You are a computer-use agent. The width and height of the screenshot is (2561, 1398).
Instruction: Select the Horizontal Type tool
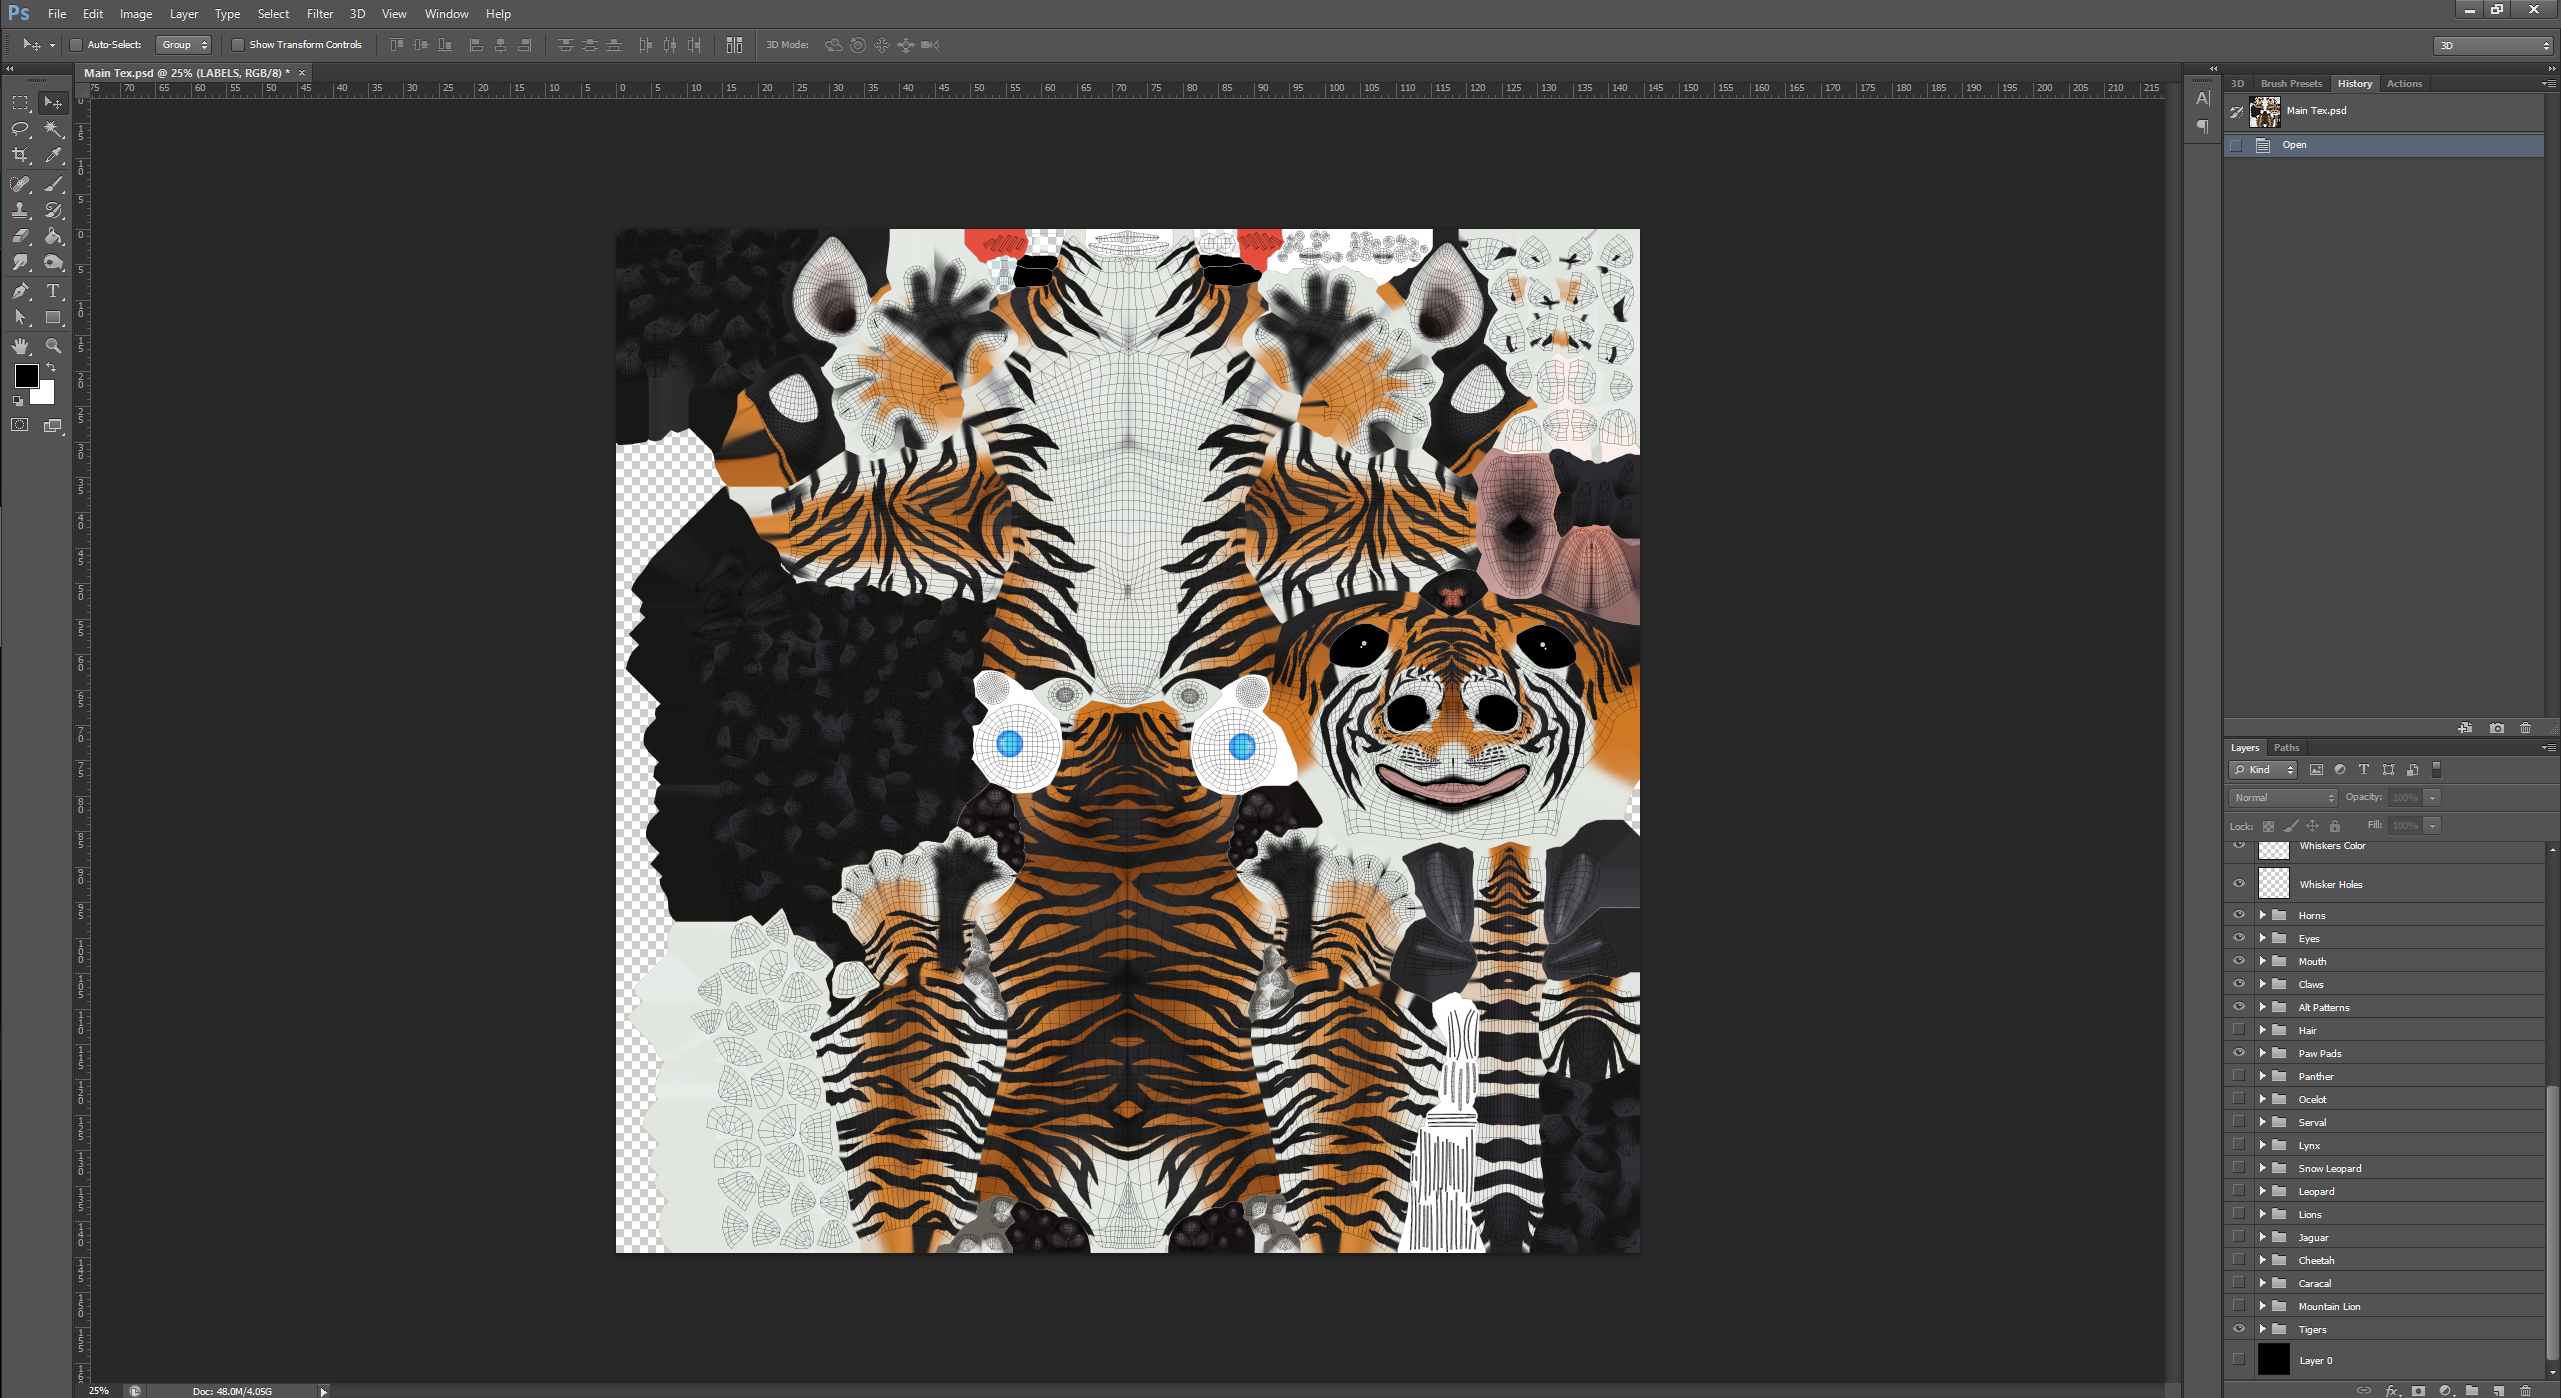pyautogui.click(x=54, y=291)
